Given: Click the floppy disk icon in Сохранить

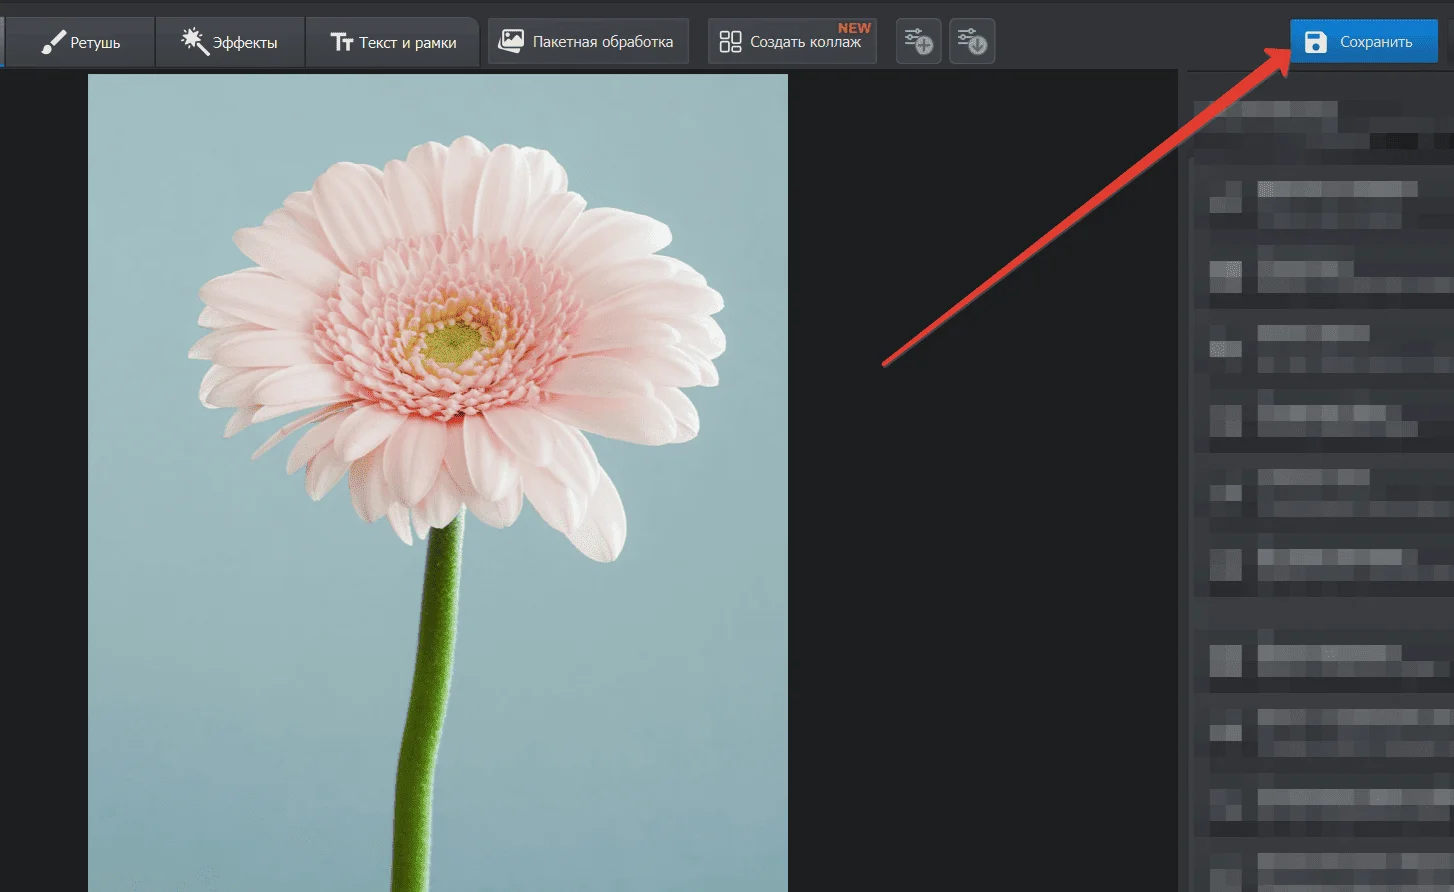Looking at the screenshot, I should coord(1316,42).
